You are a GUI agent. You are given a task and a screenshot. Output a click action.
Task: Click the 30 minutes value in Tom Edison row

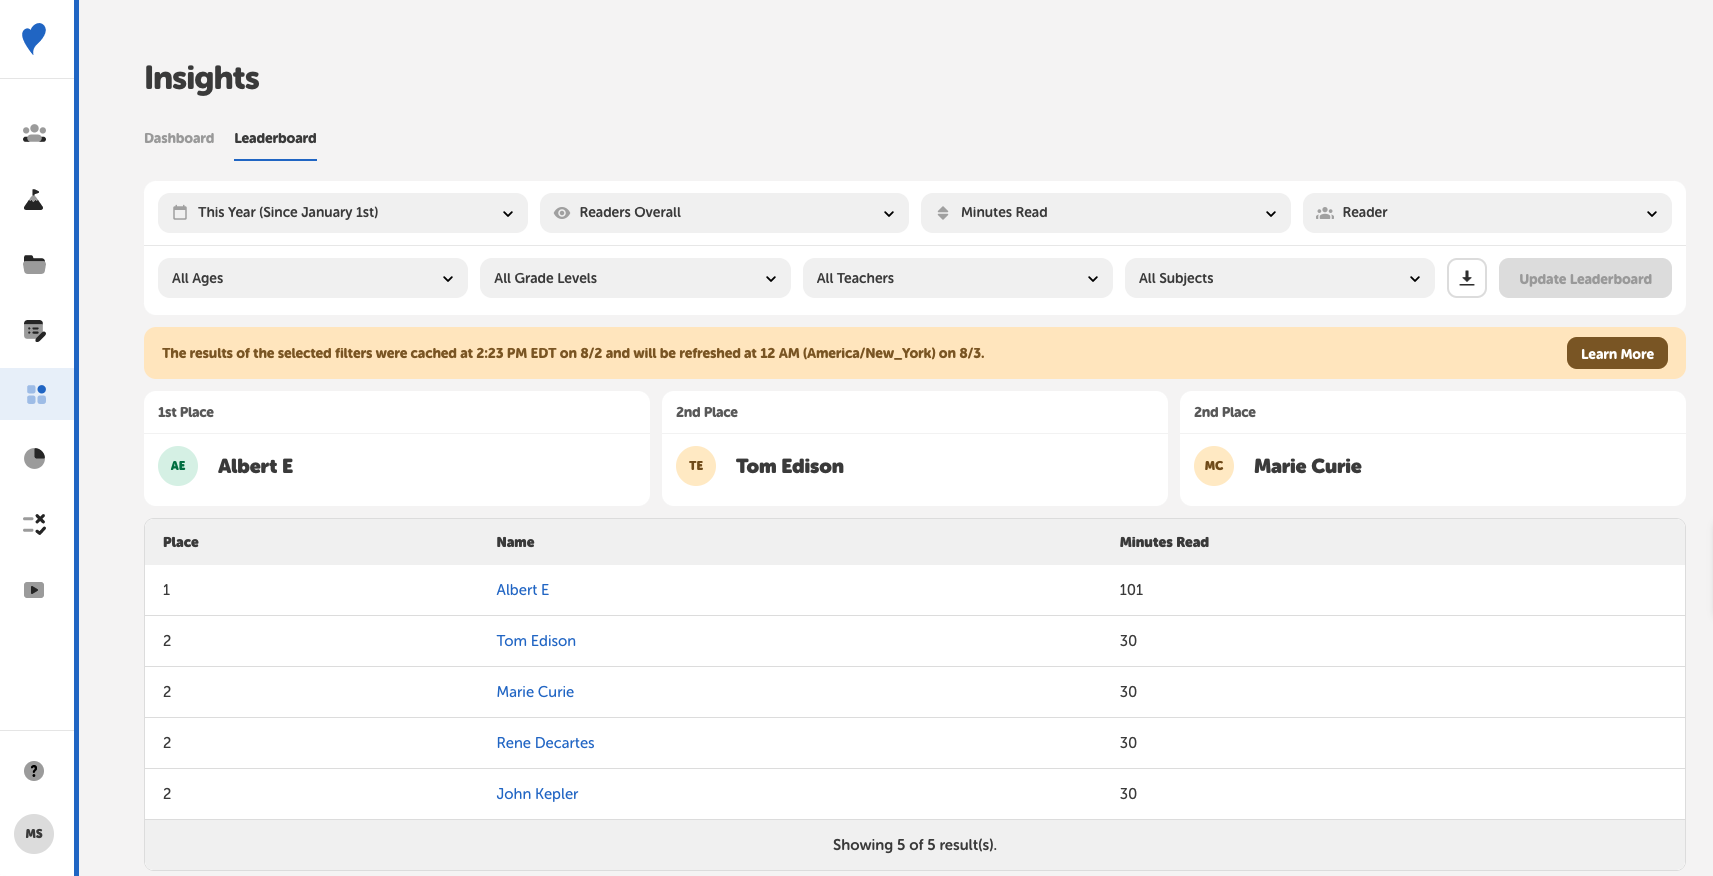pos(1128,641)
